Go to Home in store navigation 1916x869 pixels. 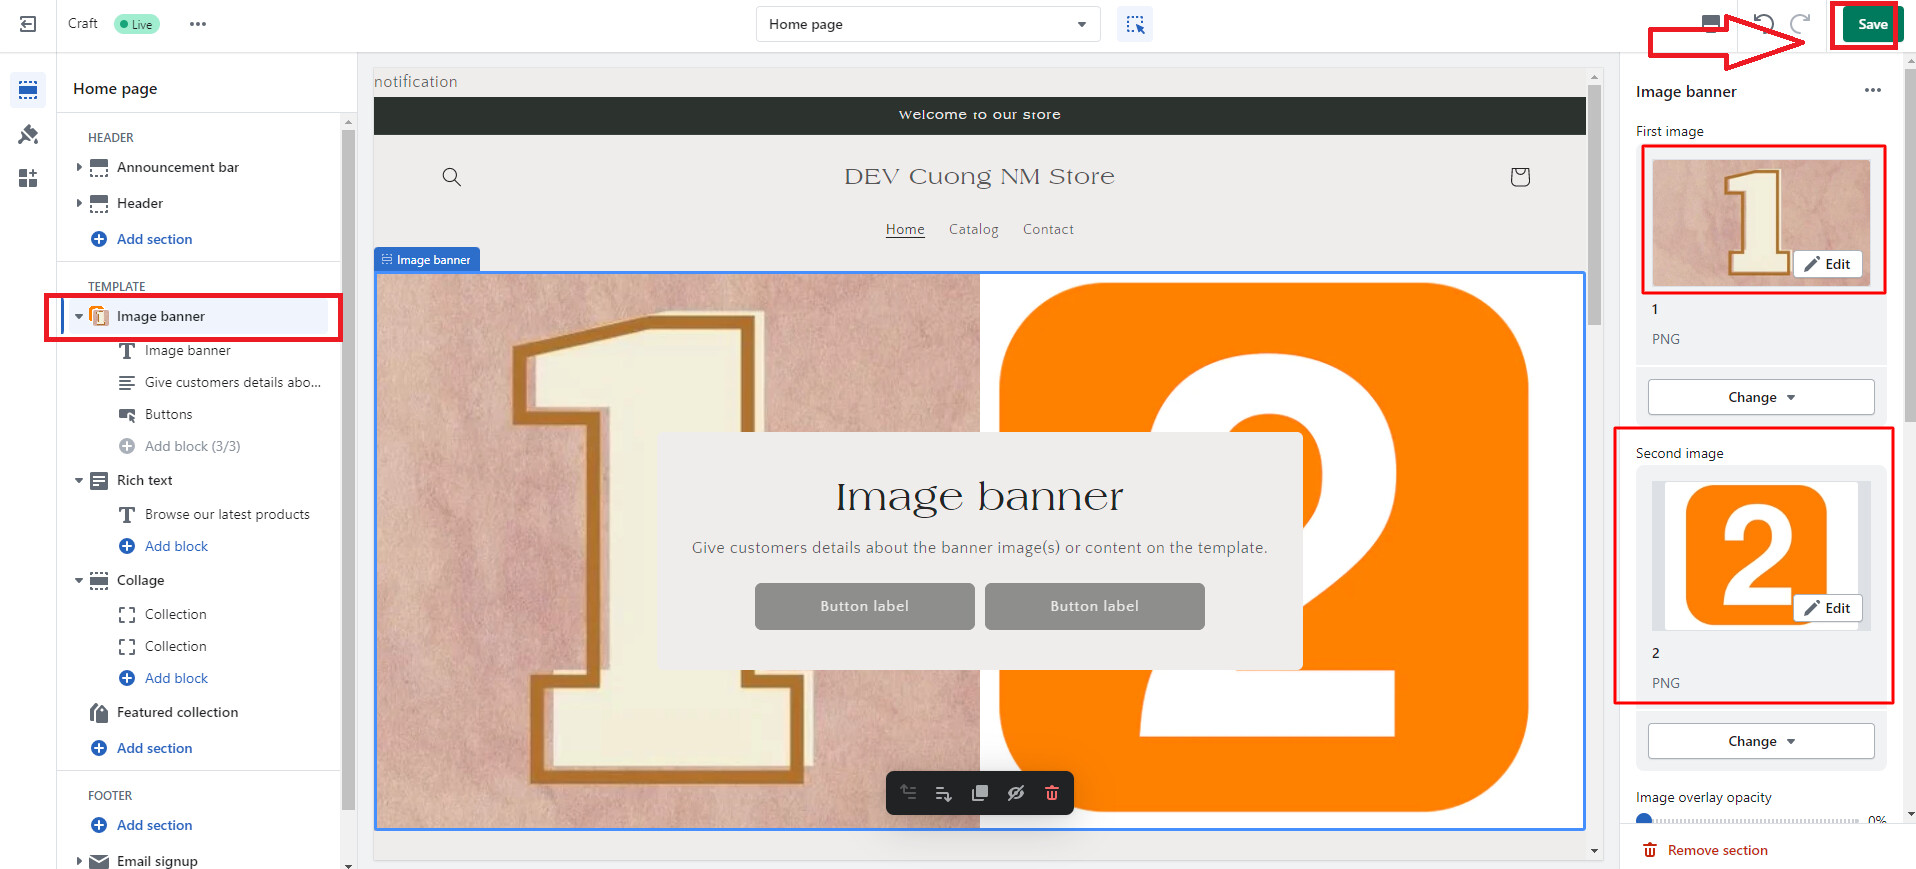pos(905,229)
